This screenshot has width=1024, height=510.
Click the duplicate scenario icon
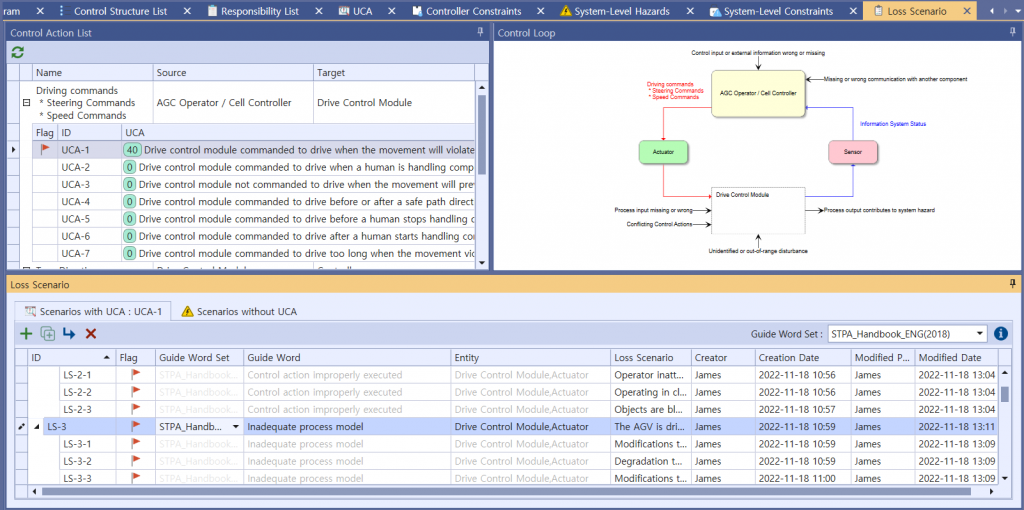[47, 333]
